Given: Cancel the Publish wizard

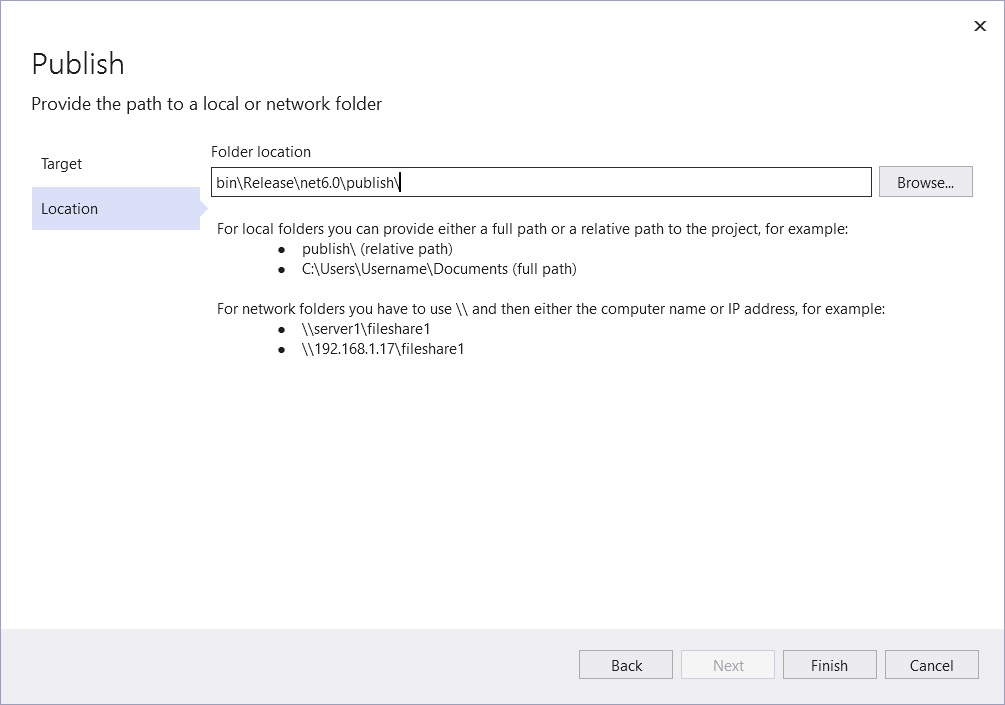Looking at the screenshot, I should coord(931,665).
